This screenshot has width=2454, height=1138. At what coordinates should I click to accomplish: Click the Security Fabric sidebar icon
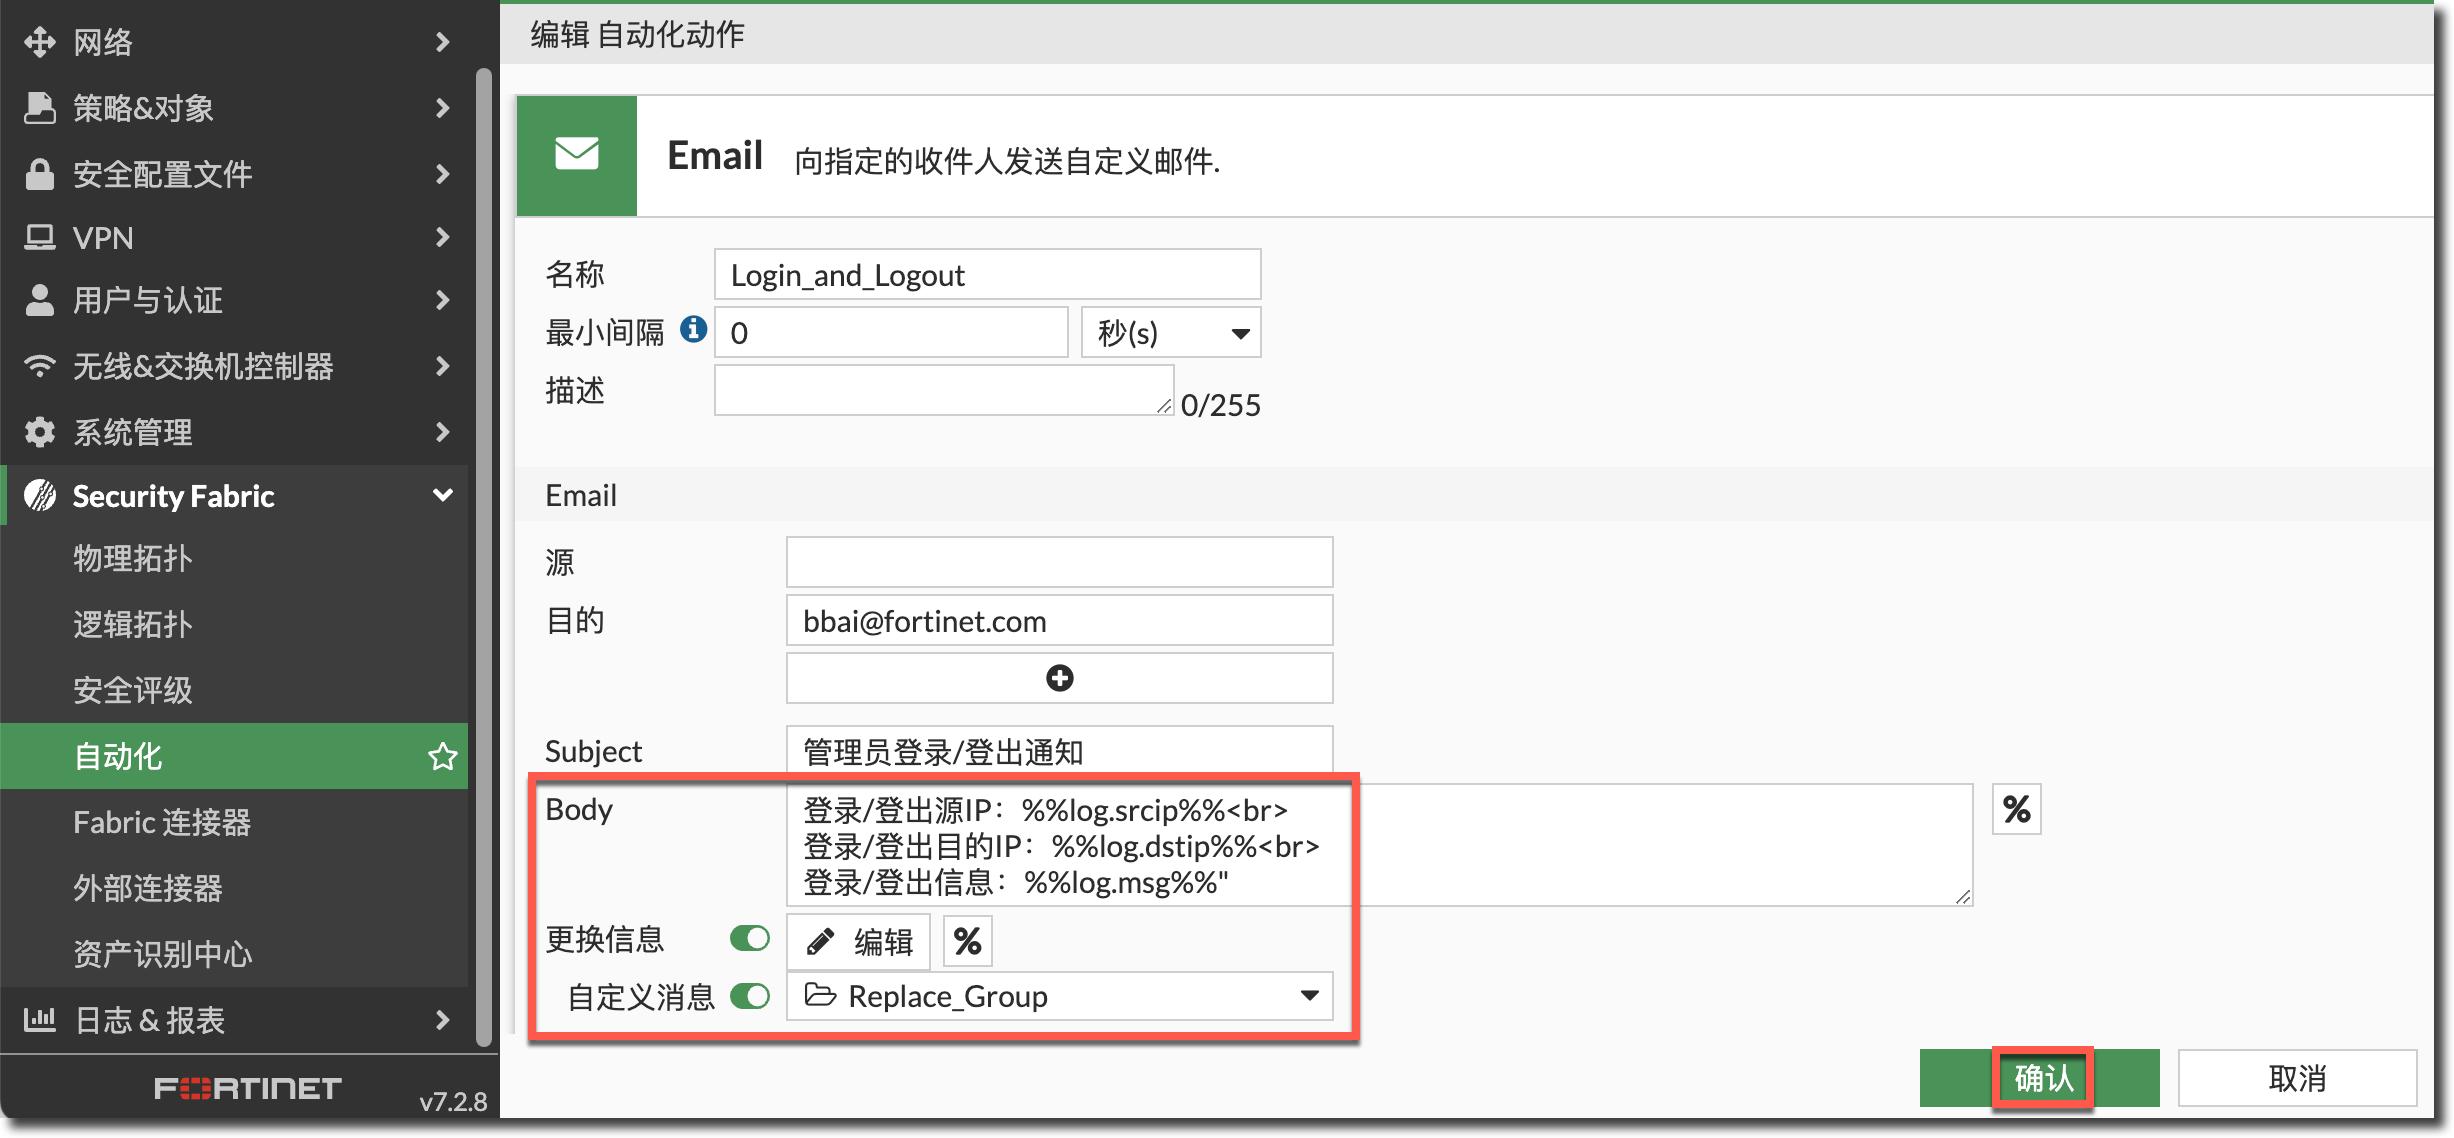40,495
